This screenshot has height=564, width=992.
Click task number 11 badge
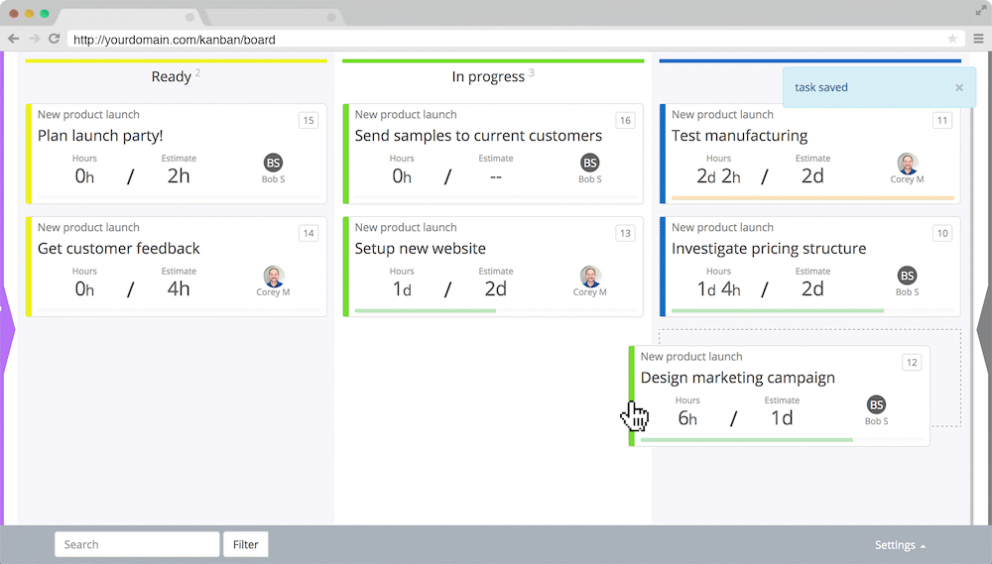click(x=942, y=120)
